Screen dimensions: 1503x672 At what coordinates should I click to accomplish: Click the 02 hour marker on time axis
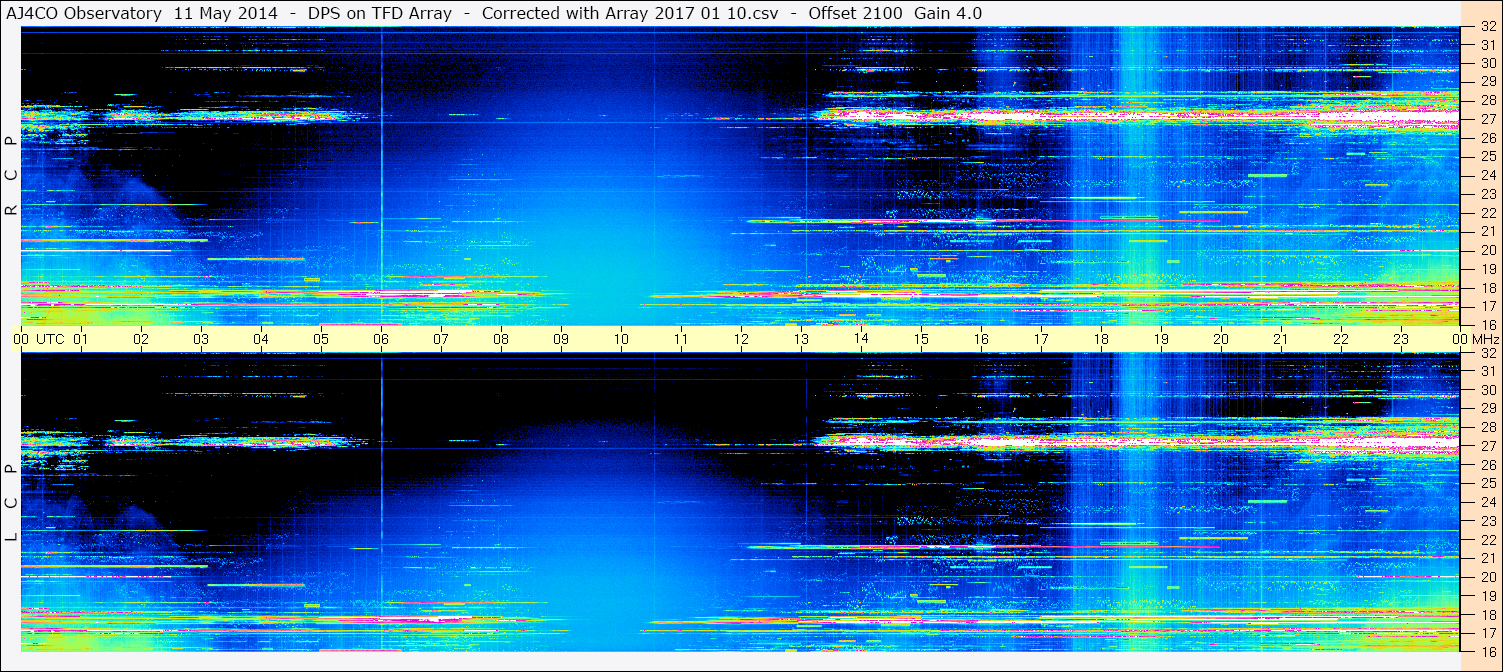tap(141, 339)
